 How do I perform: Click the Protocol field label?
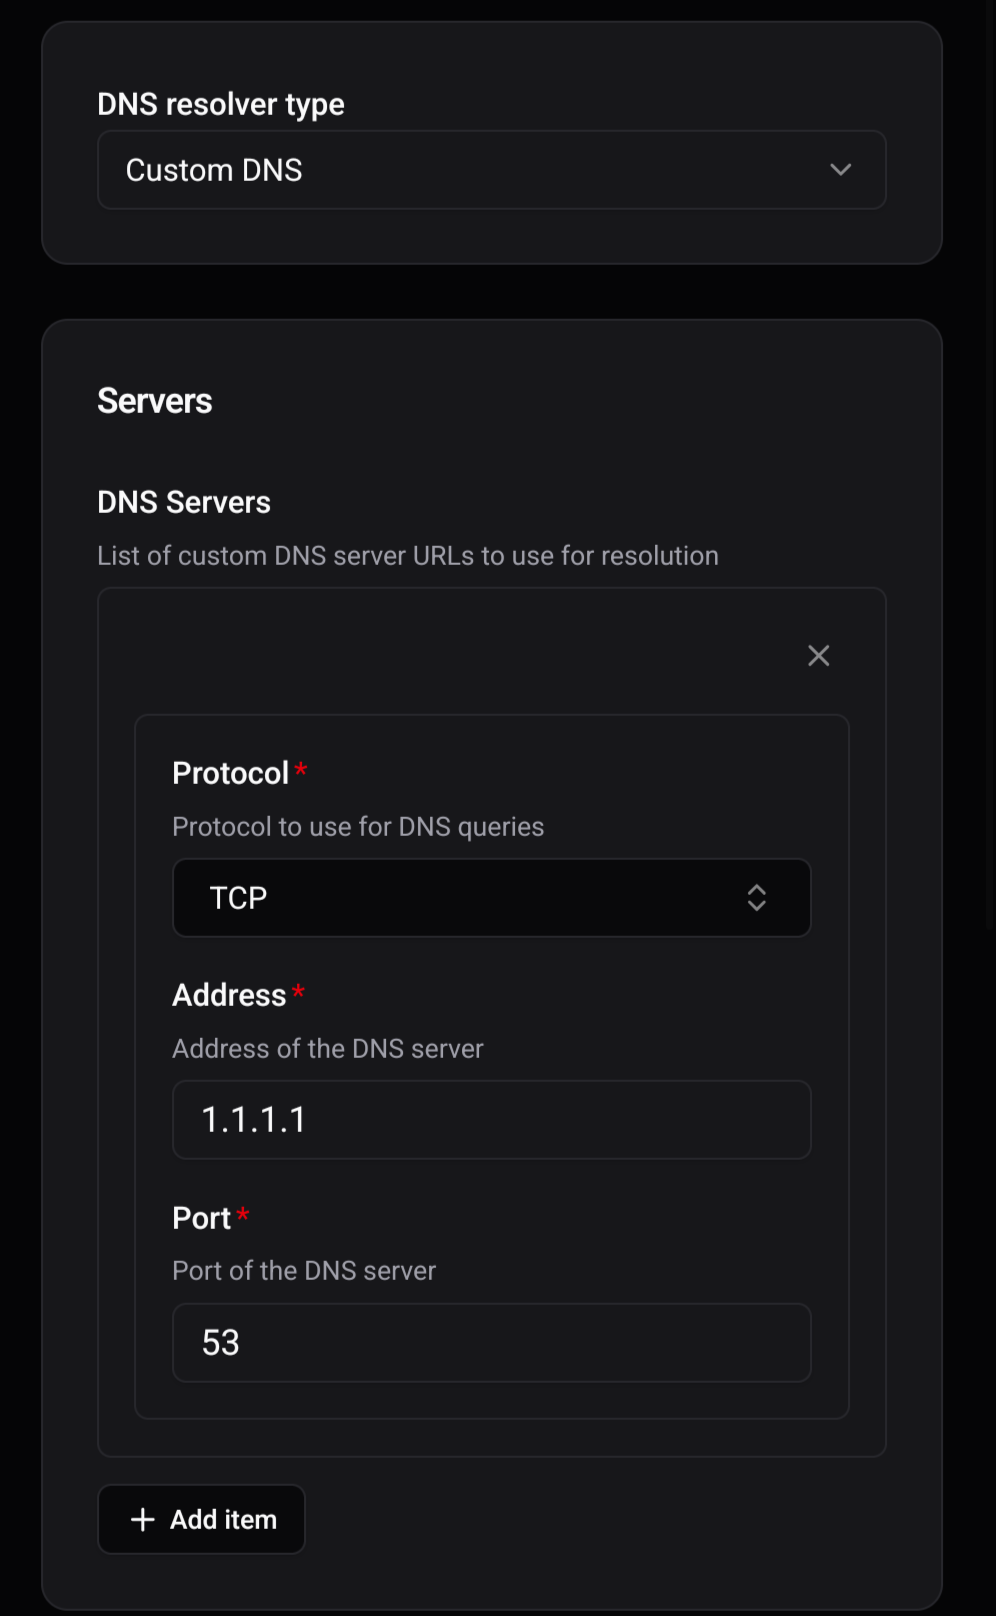230,773
